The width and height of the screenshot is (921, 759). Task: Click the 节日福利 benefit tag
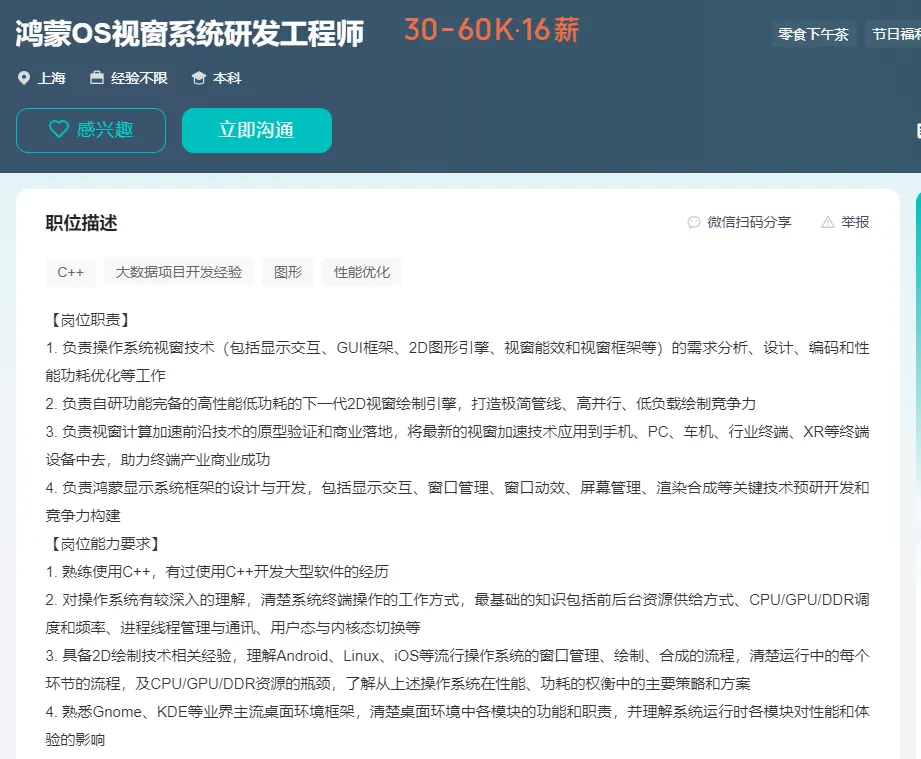[x=895, y=34]
